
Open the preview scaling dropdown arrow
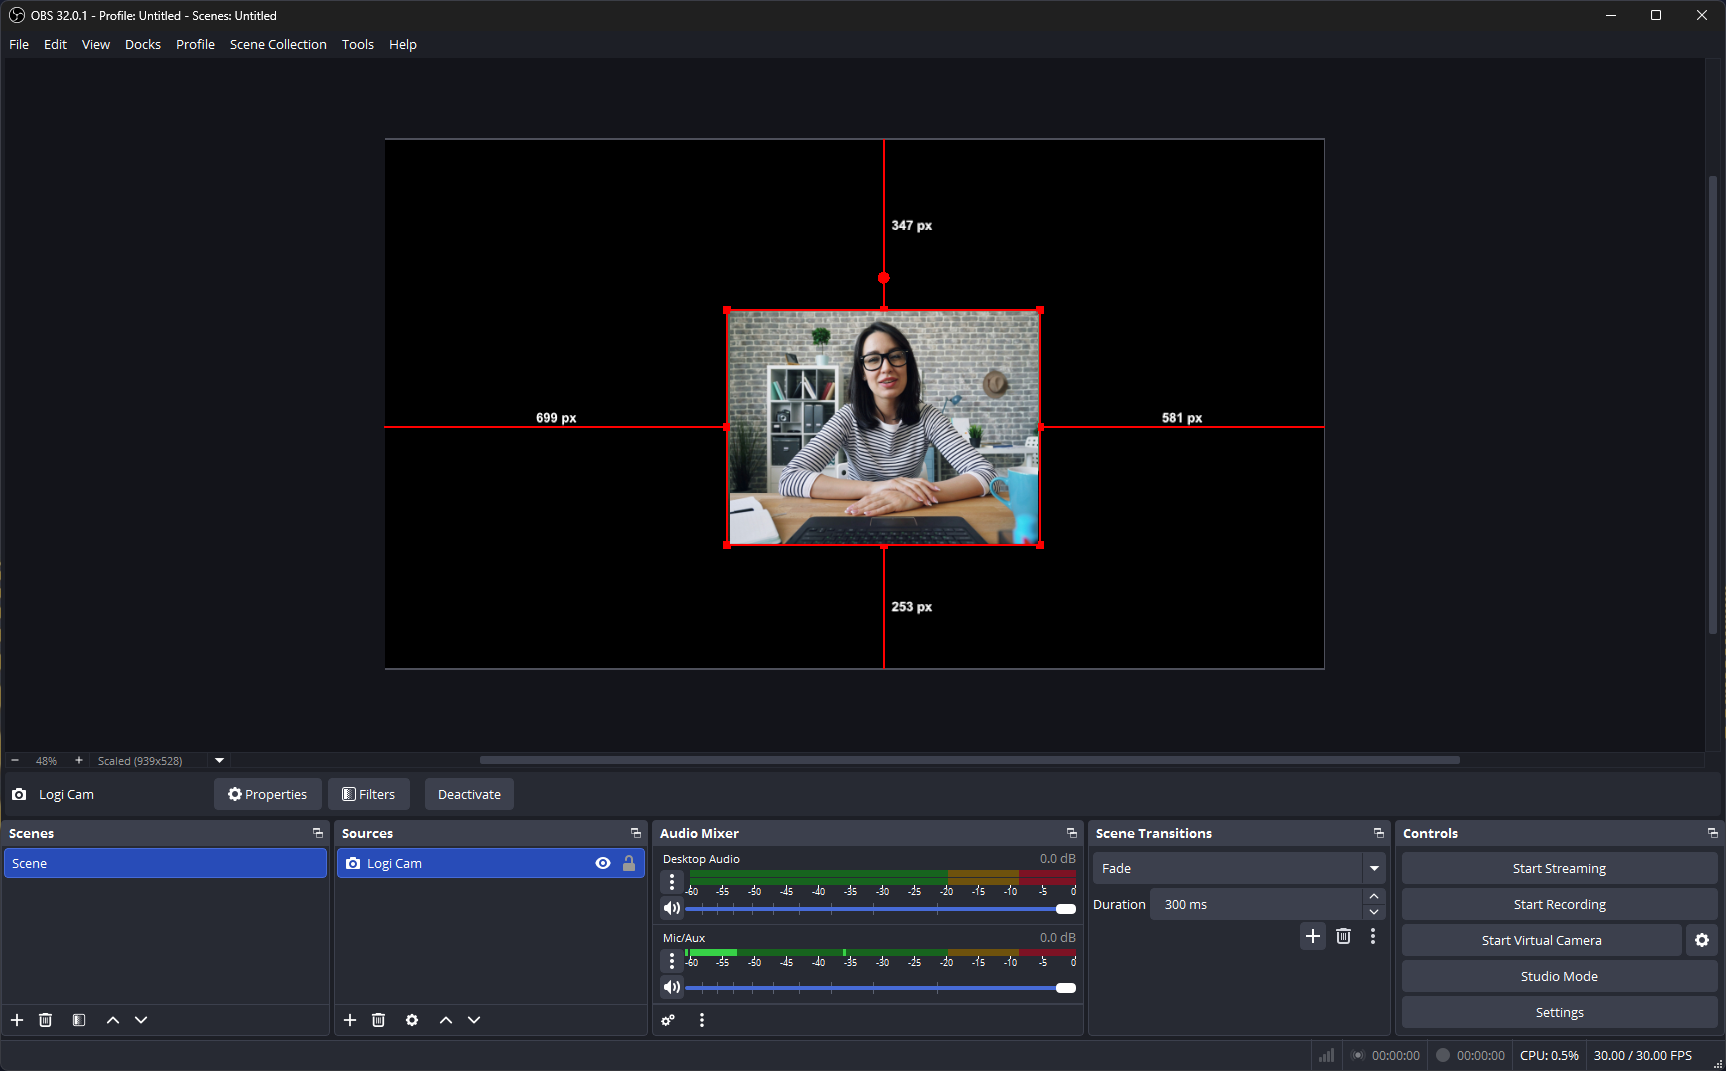(x=220, y=760)
